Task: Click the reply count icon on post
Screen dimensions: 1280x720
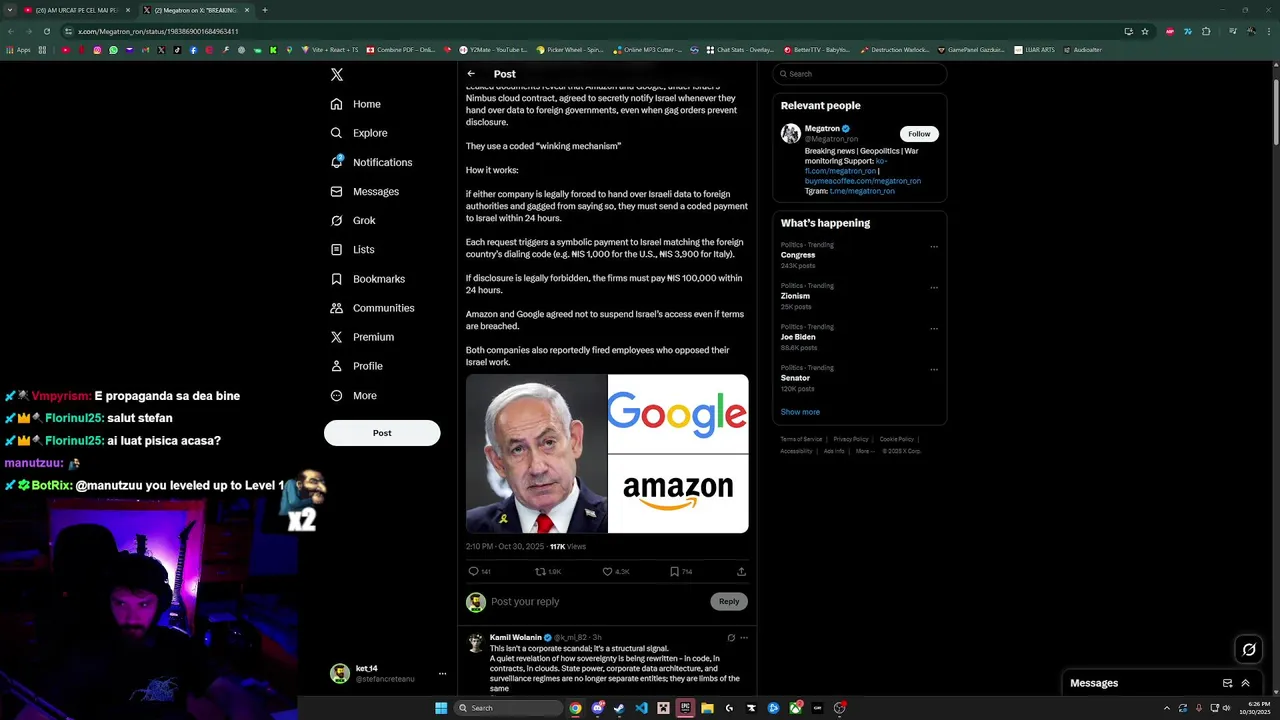Action: (x=474, y=572)
